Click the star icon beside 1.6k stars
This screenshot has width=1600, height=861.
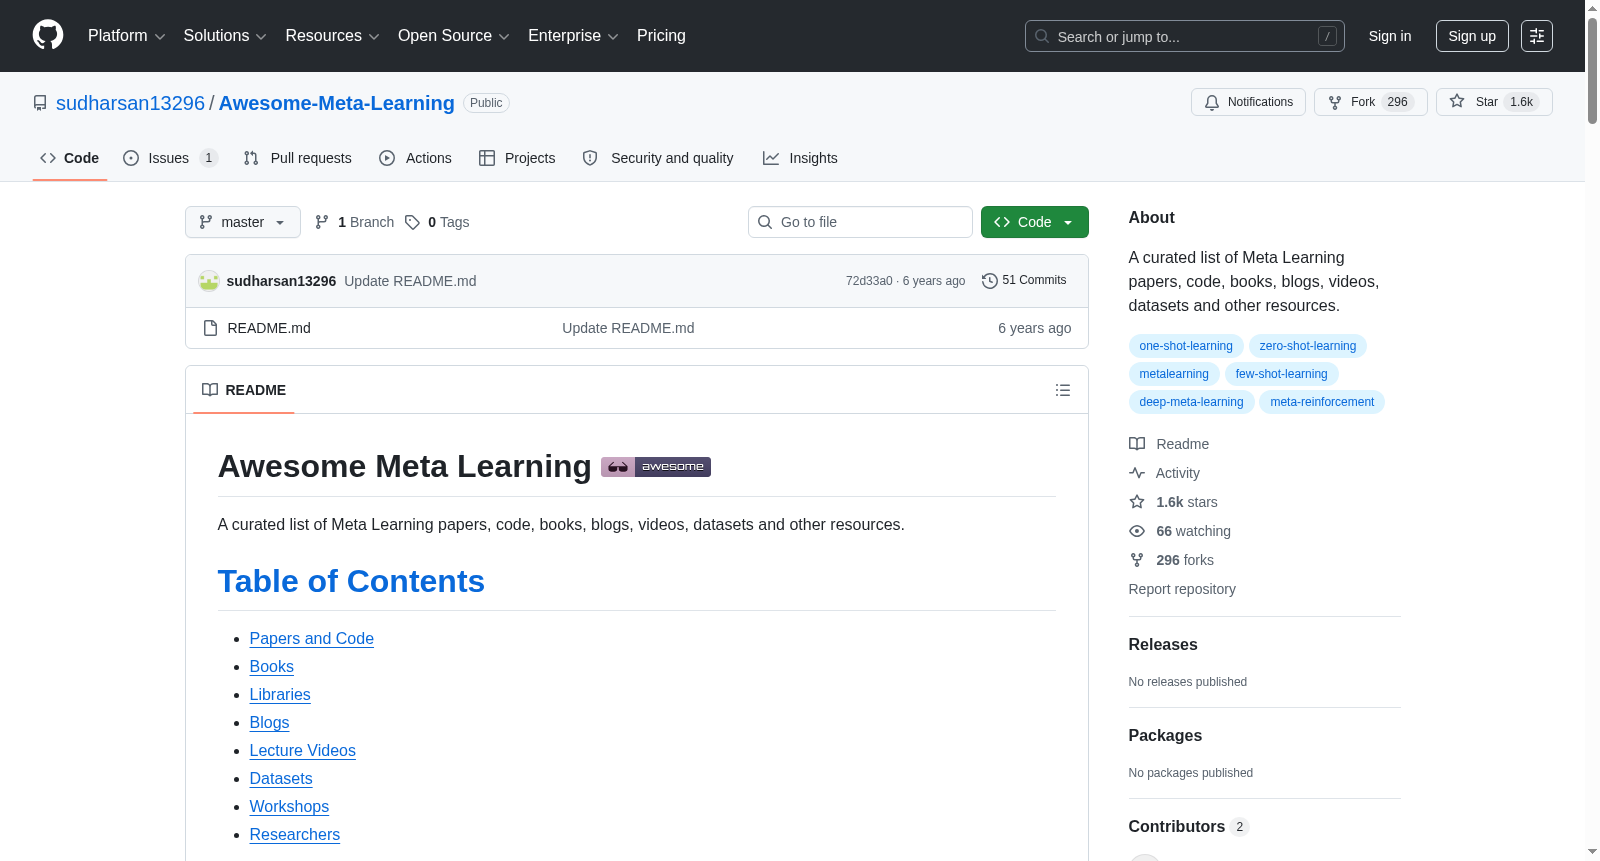coord(1137,502)
